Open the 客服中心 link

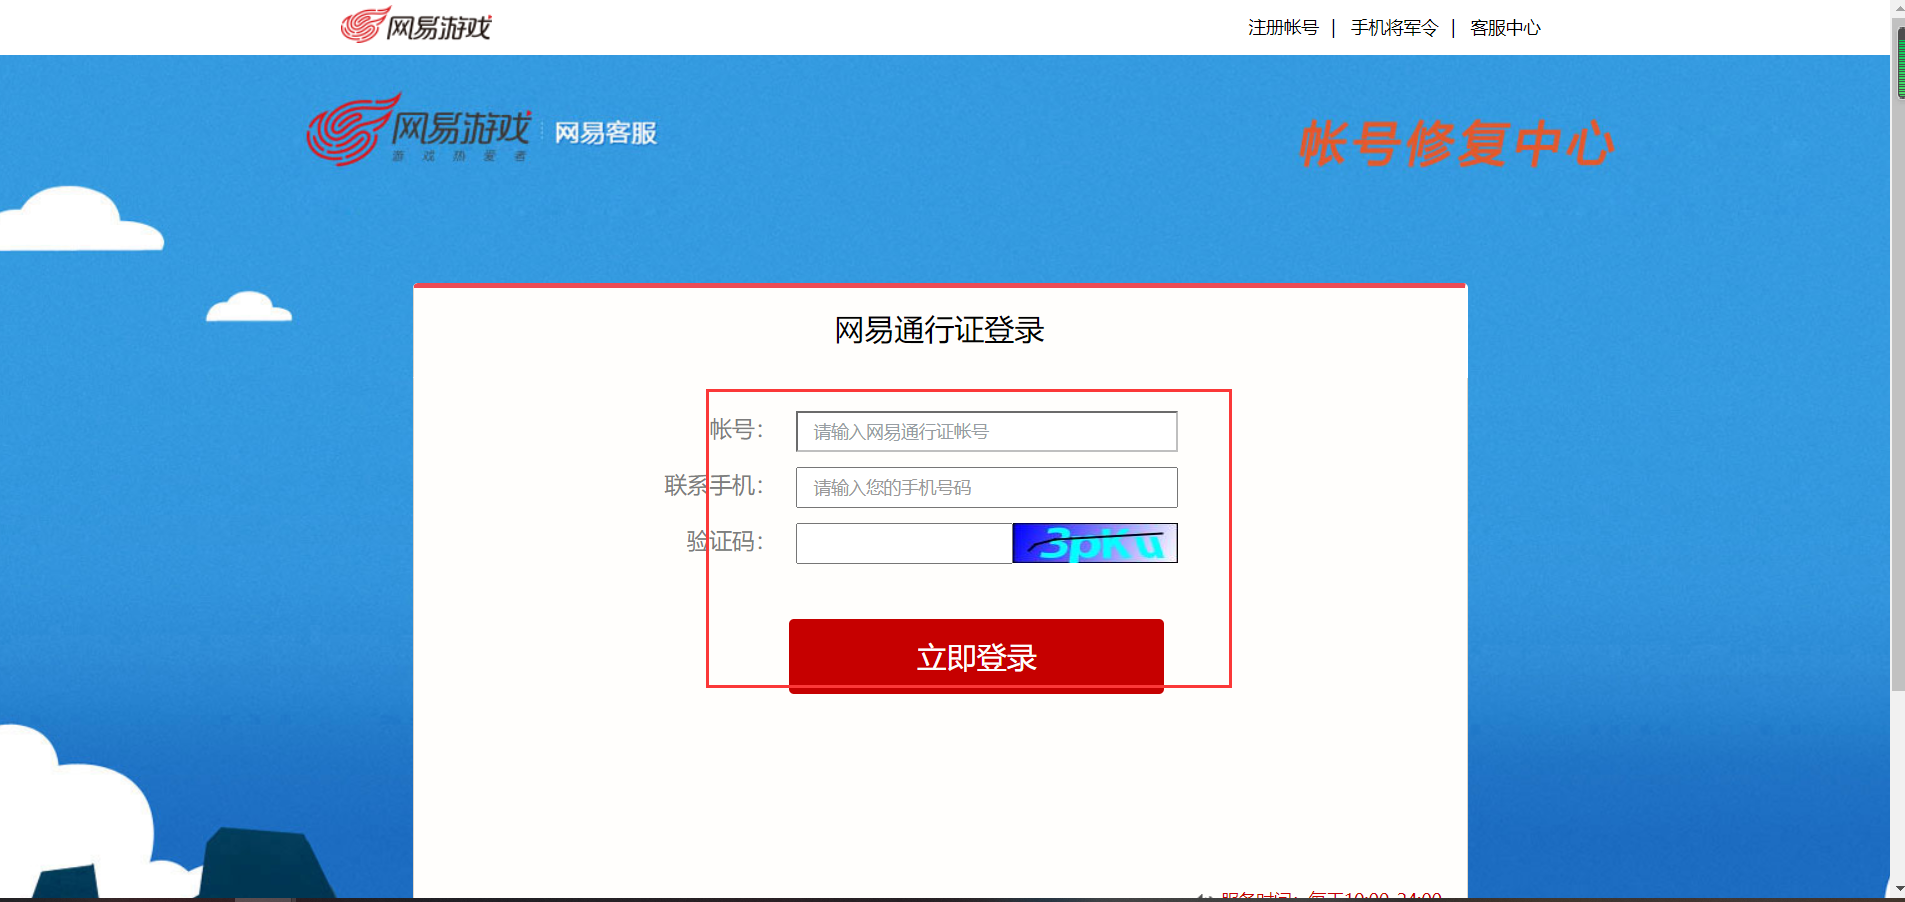click(x=1505, y=28)
